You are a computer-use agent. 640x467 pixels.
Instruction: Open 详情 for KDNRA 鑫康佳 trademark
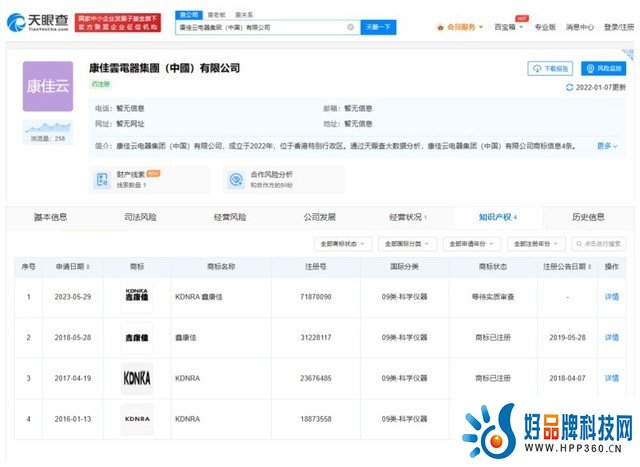coord(611,297)
